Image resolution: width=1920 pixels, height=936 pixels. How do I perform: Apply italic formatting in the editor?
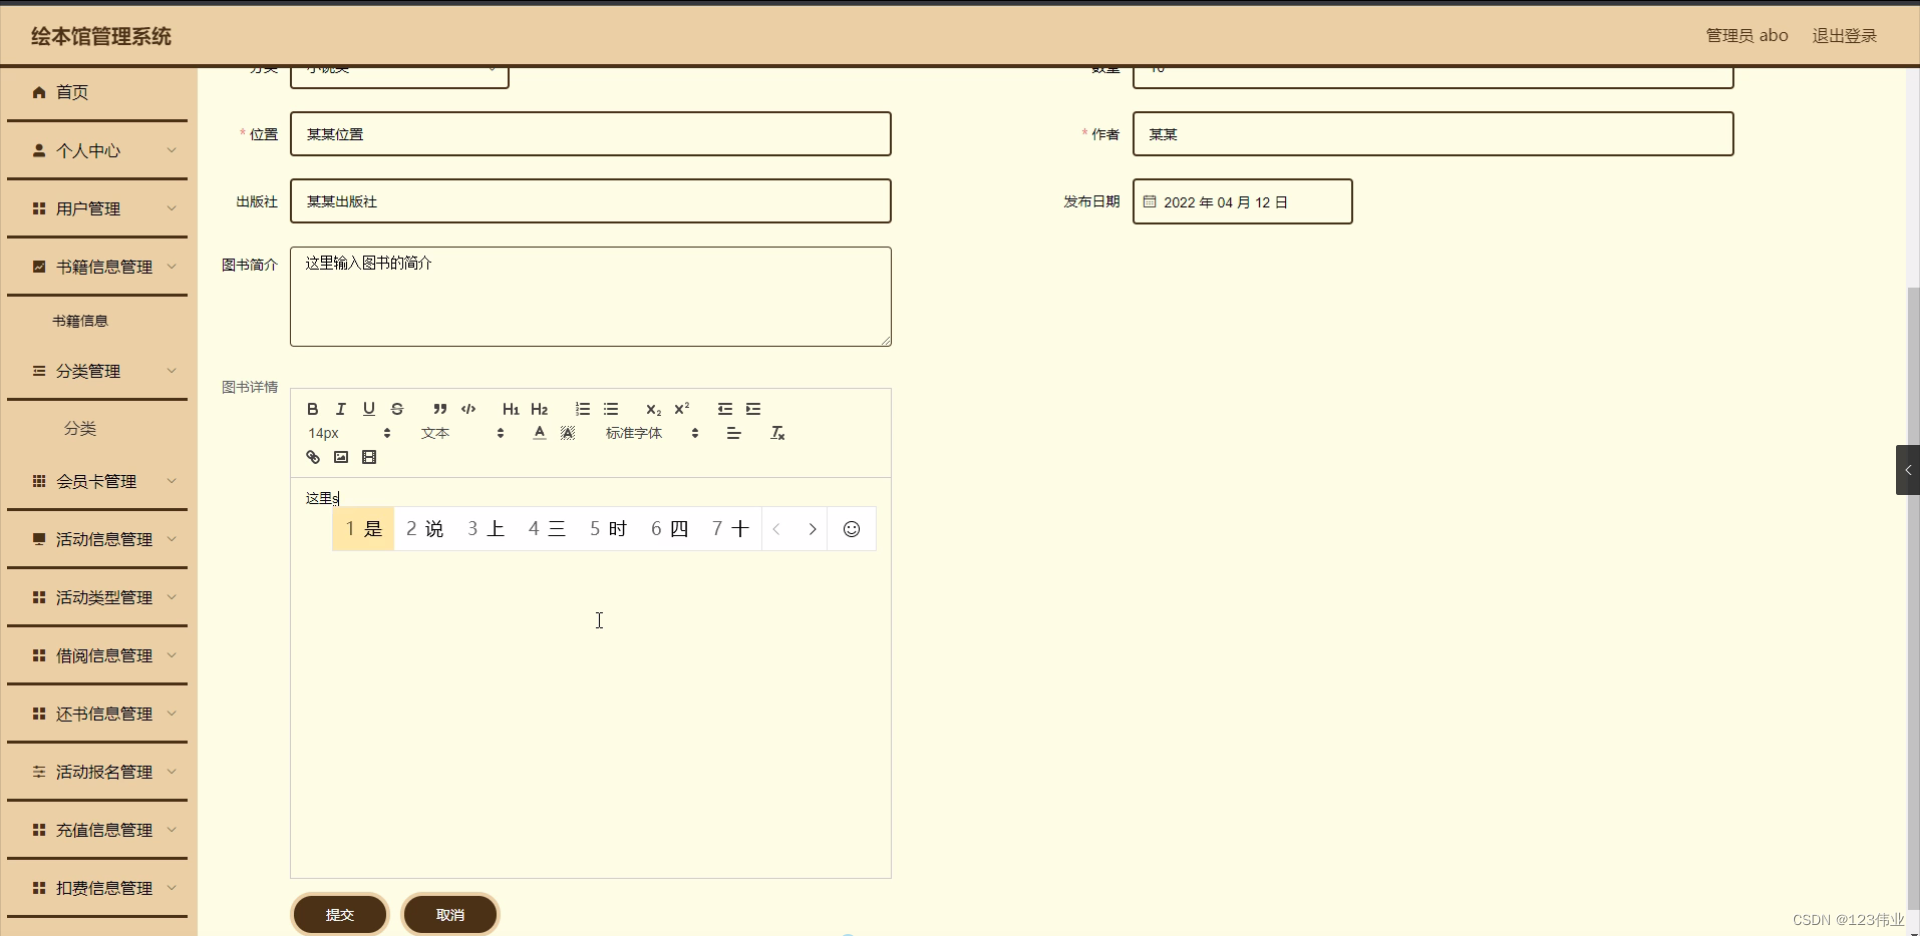(x=340, y=409)
